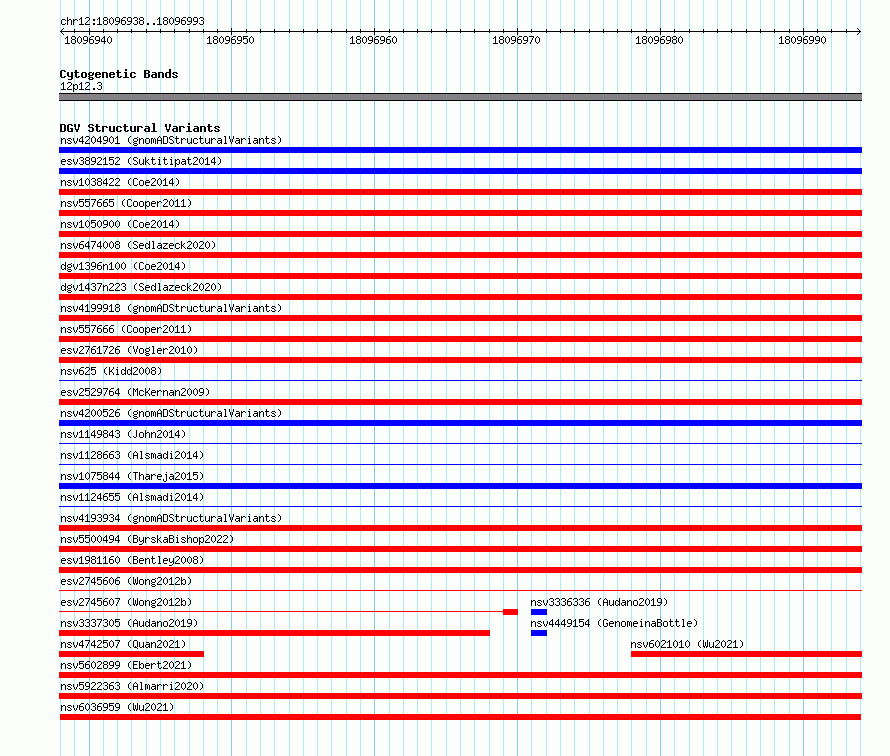Click dgv1396n100 Coe2014 label
Screen dimensions: 890x756
tap(123, 266)
